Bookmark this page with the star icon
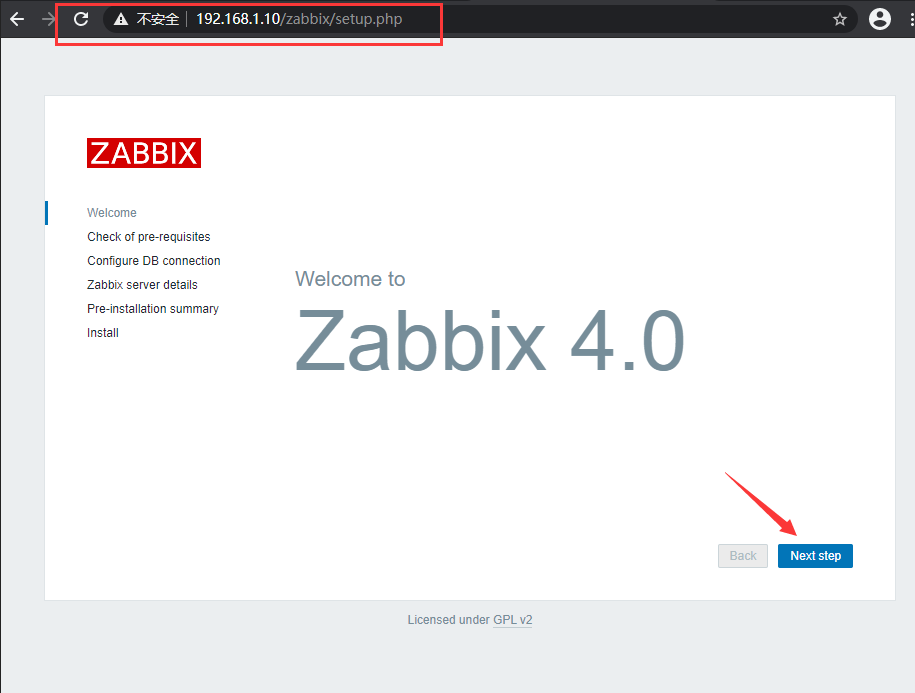915x693 pixels. click(840, 19)
